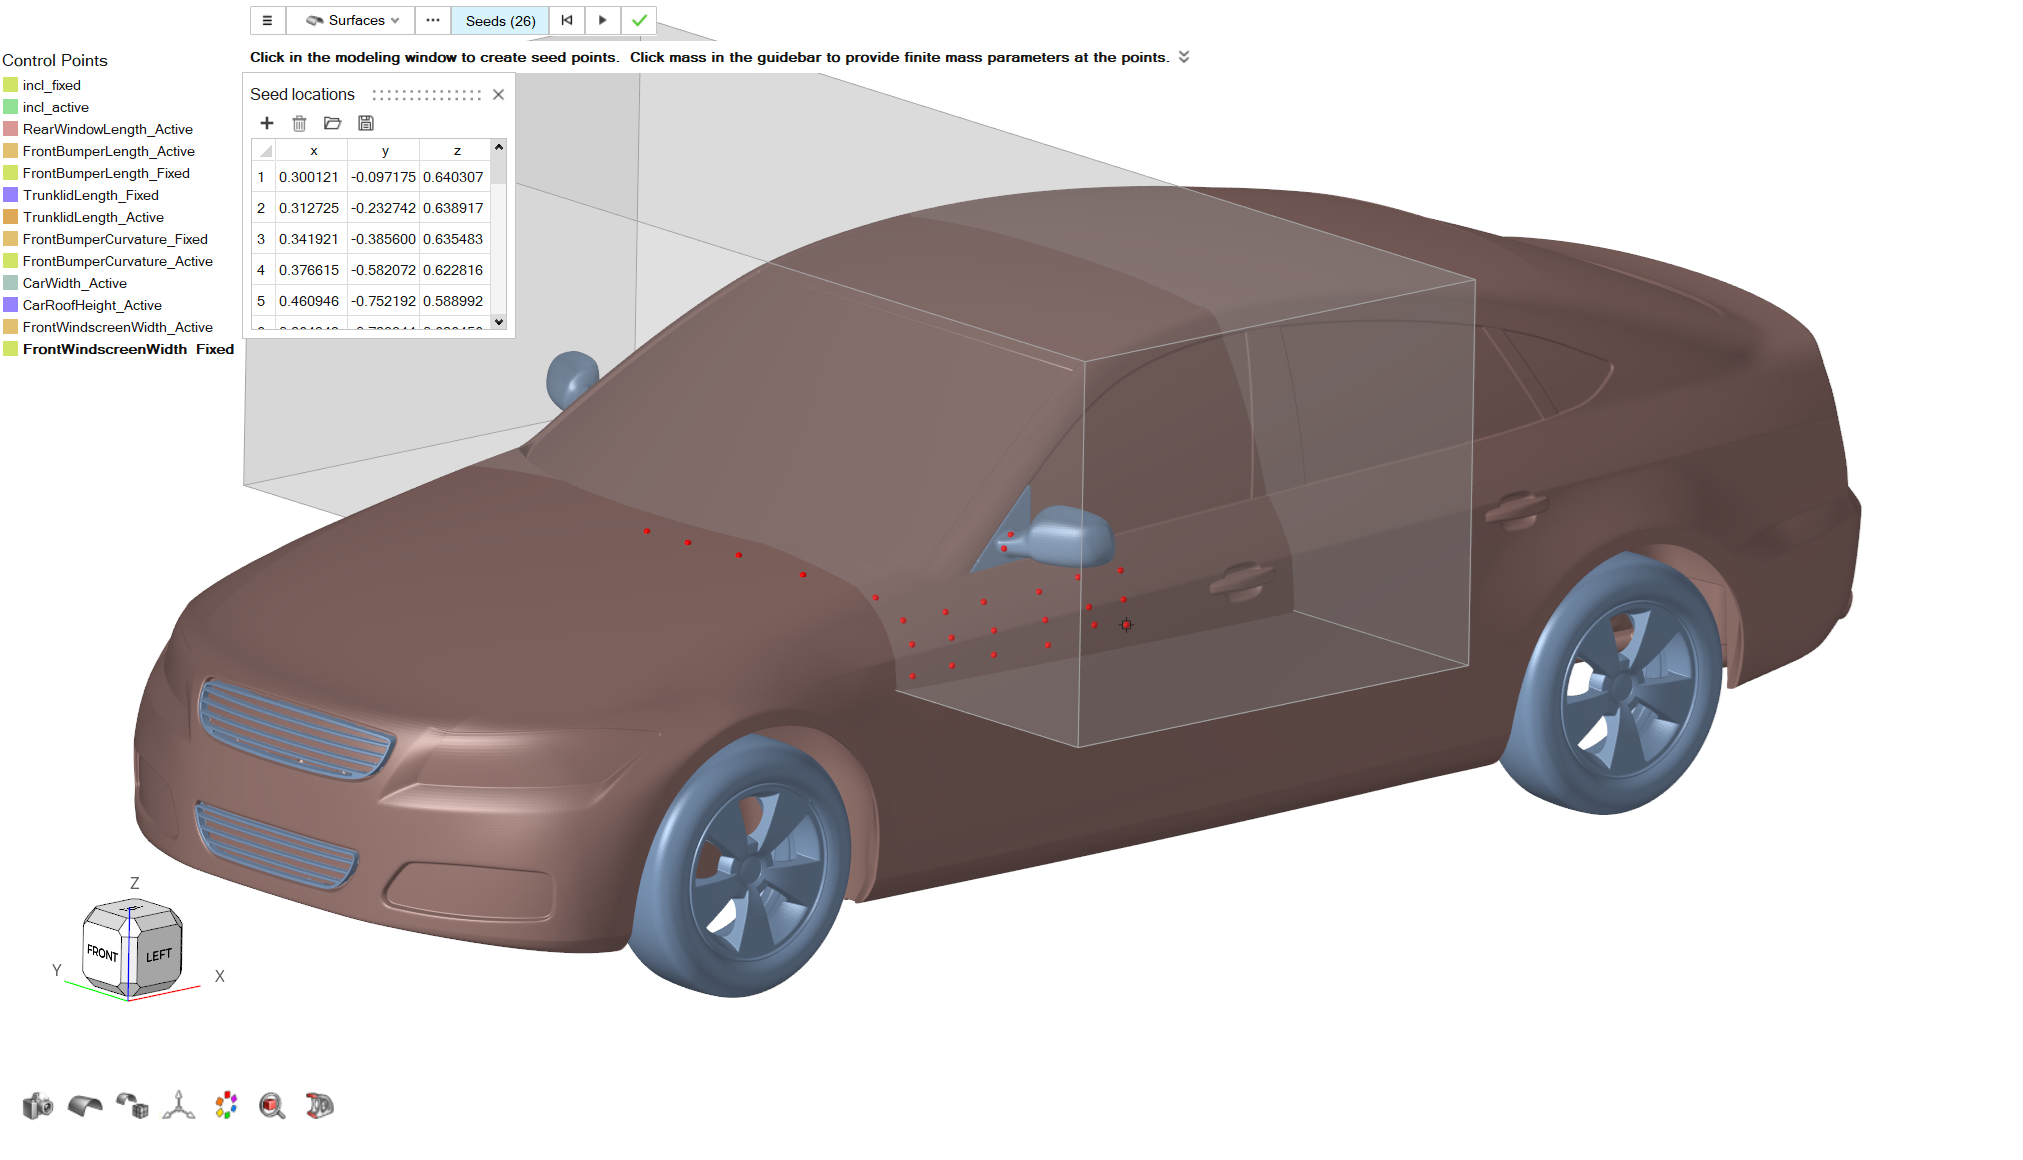Screen dimensions: 2023x1160
Task: Open the Surfaces selector dropdown
Action: [x=352, y=20]
